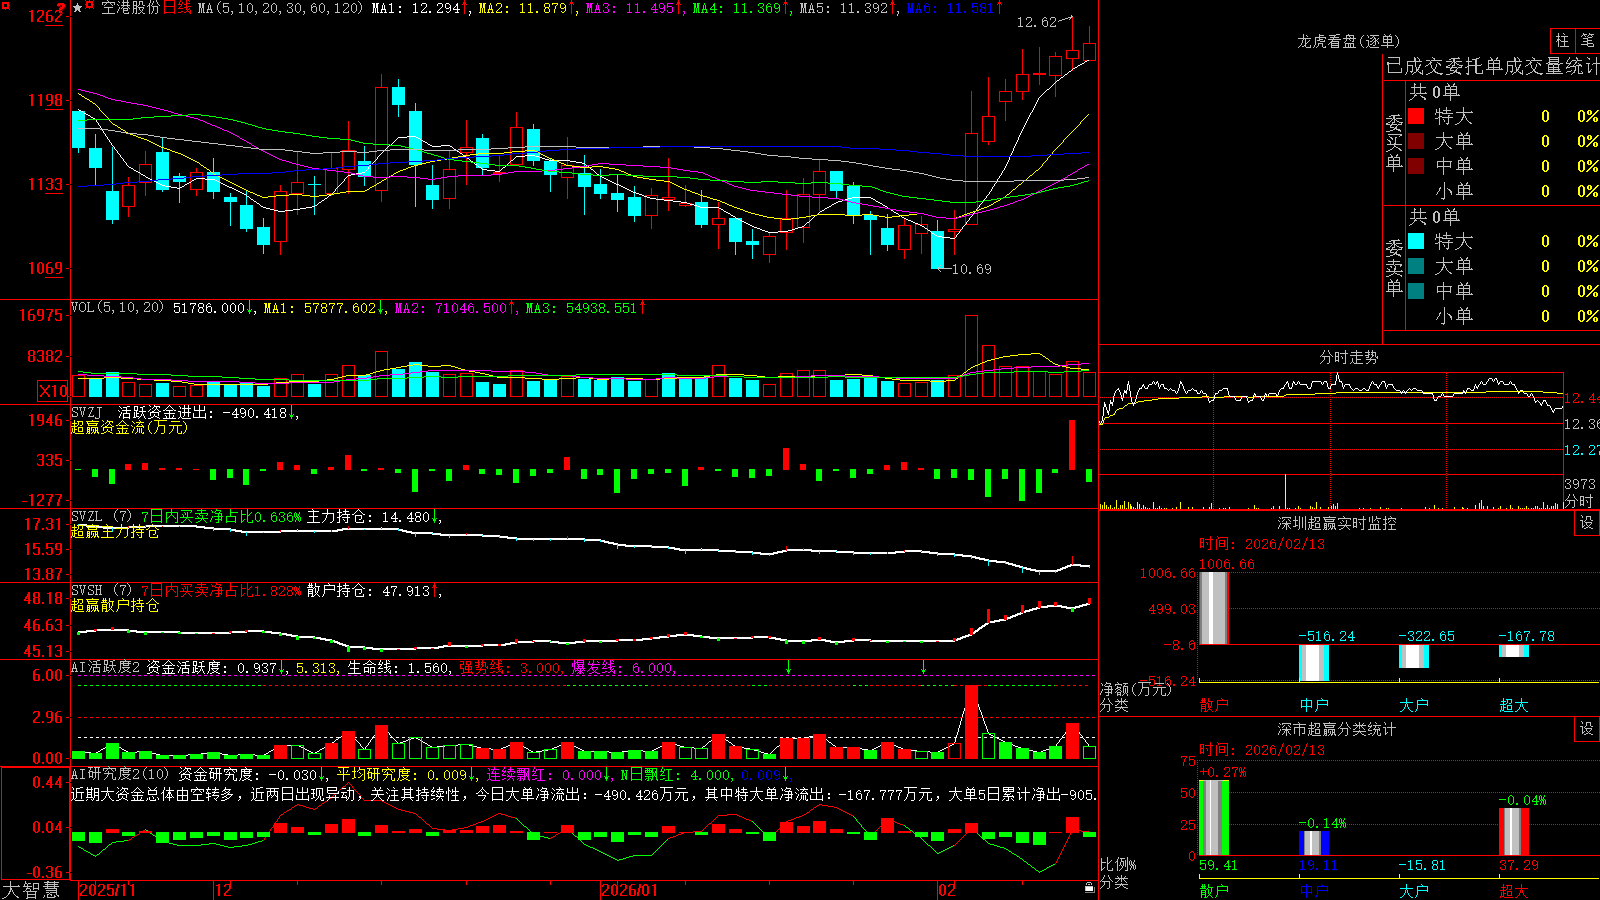Click the 02 month marker on the timeline
The width and height of the screenshot is (1600, 900).
(x=947, y=890)
